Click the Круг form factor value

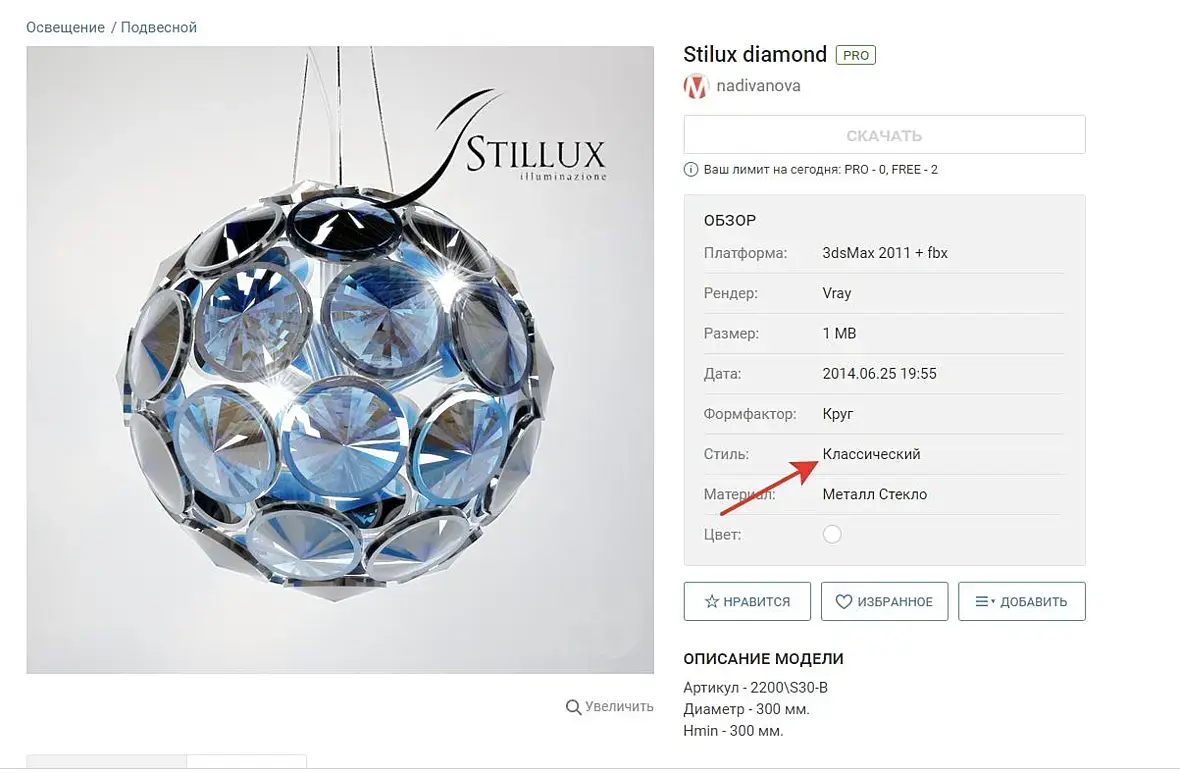coord(838,414)
